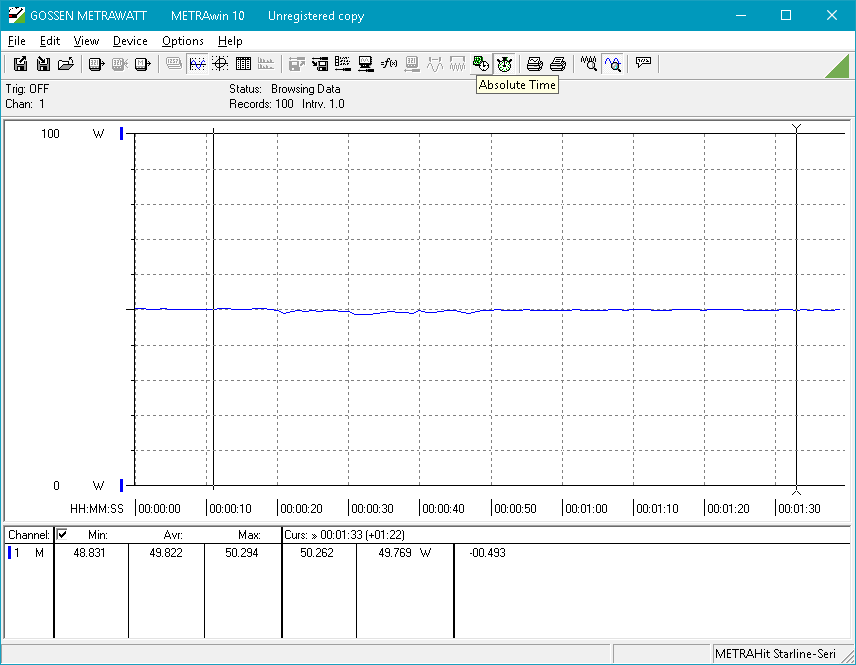Viewport: 856px width, 665px height.
Task: Click the read meter memory icon
Action: 142,64
